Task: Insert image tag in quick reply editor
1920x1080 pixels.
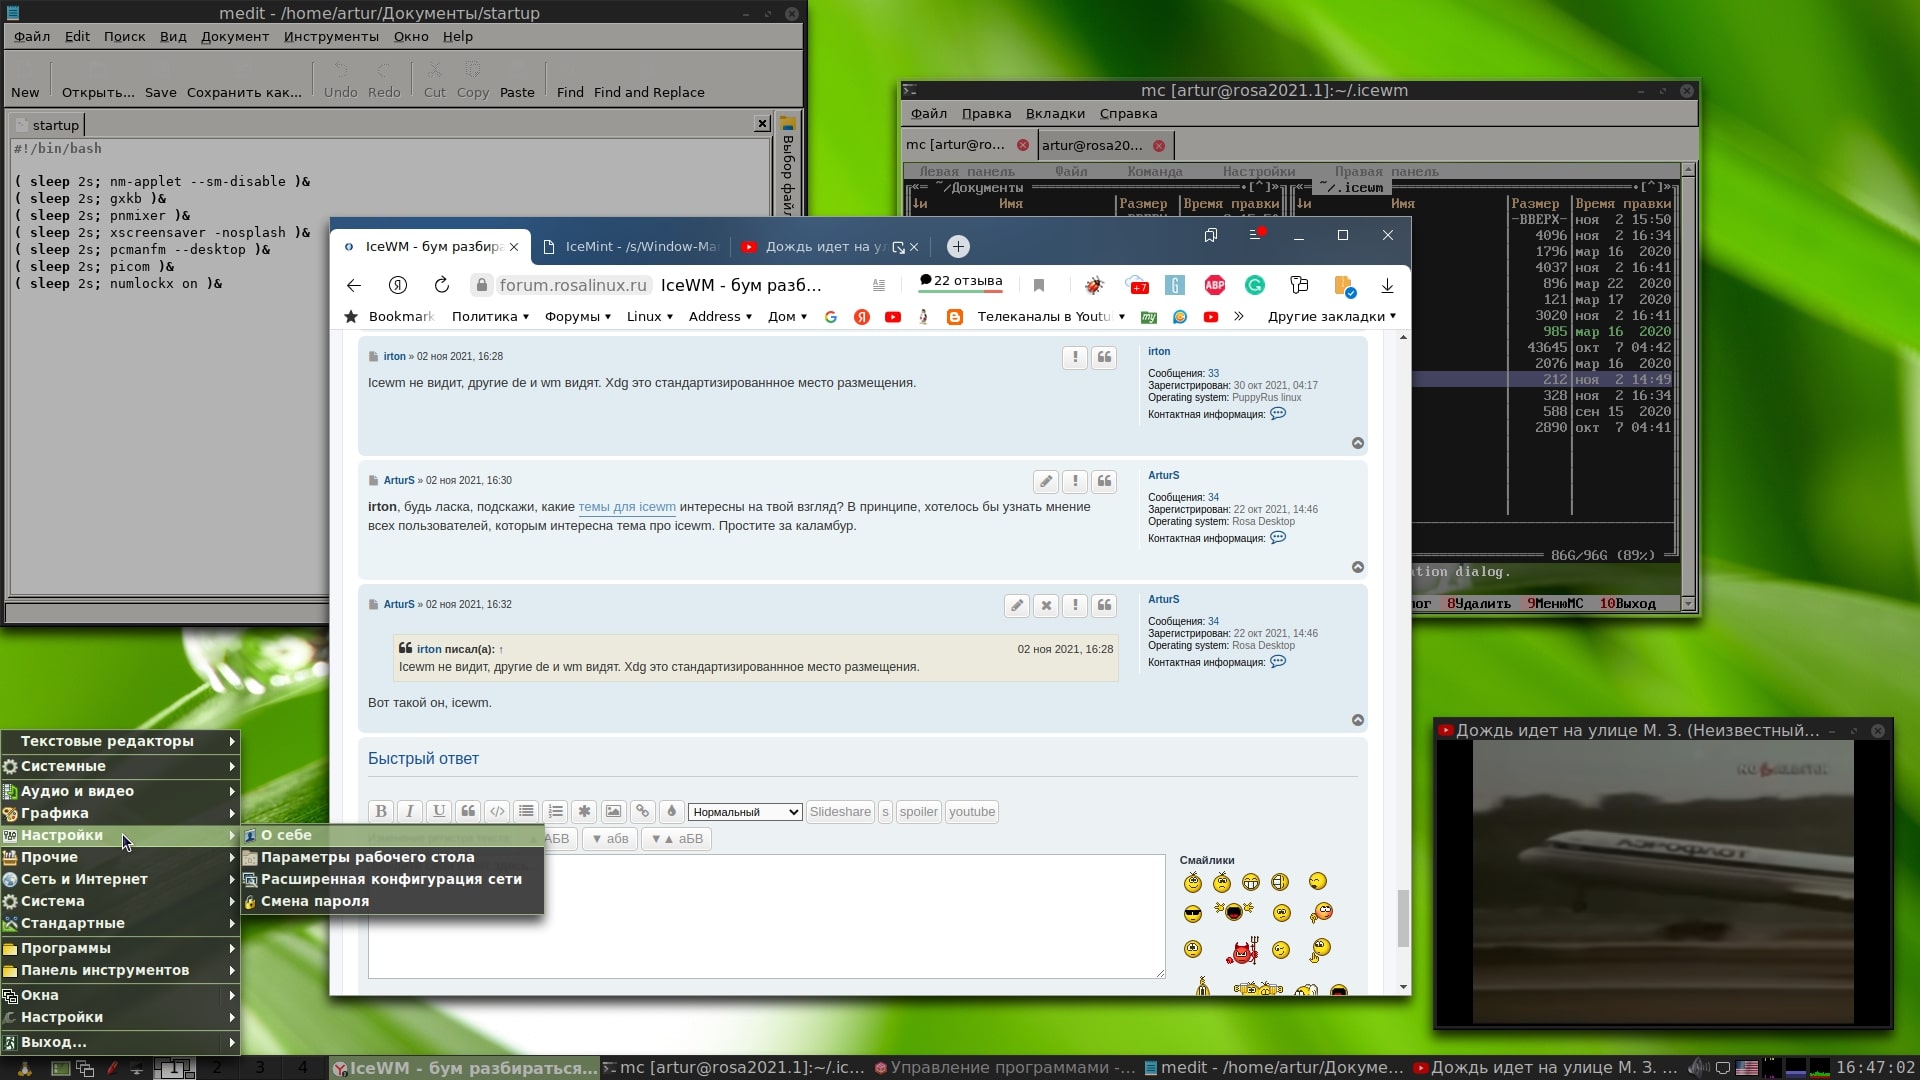Action: click(x=613, y=812)
